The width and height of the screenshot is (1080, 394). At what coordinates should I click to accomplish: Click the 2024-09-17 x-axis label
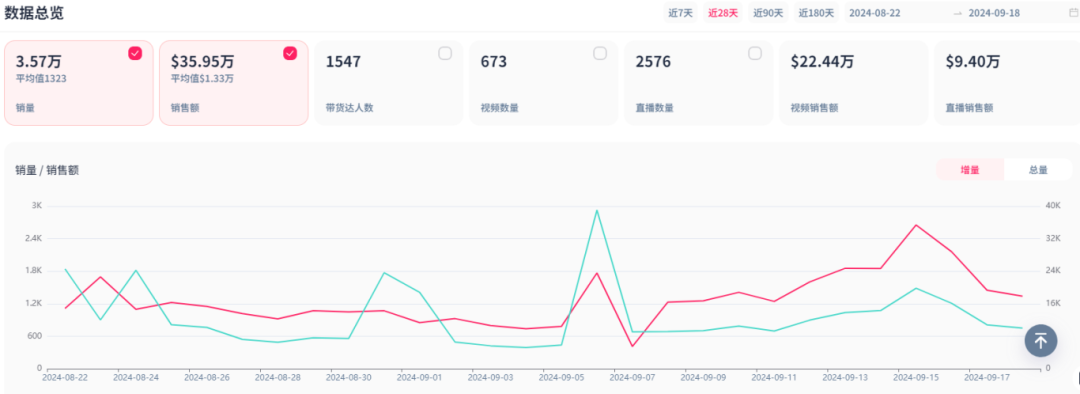point(987,377)
